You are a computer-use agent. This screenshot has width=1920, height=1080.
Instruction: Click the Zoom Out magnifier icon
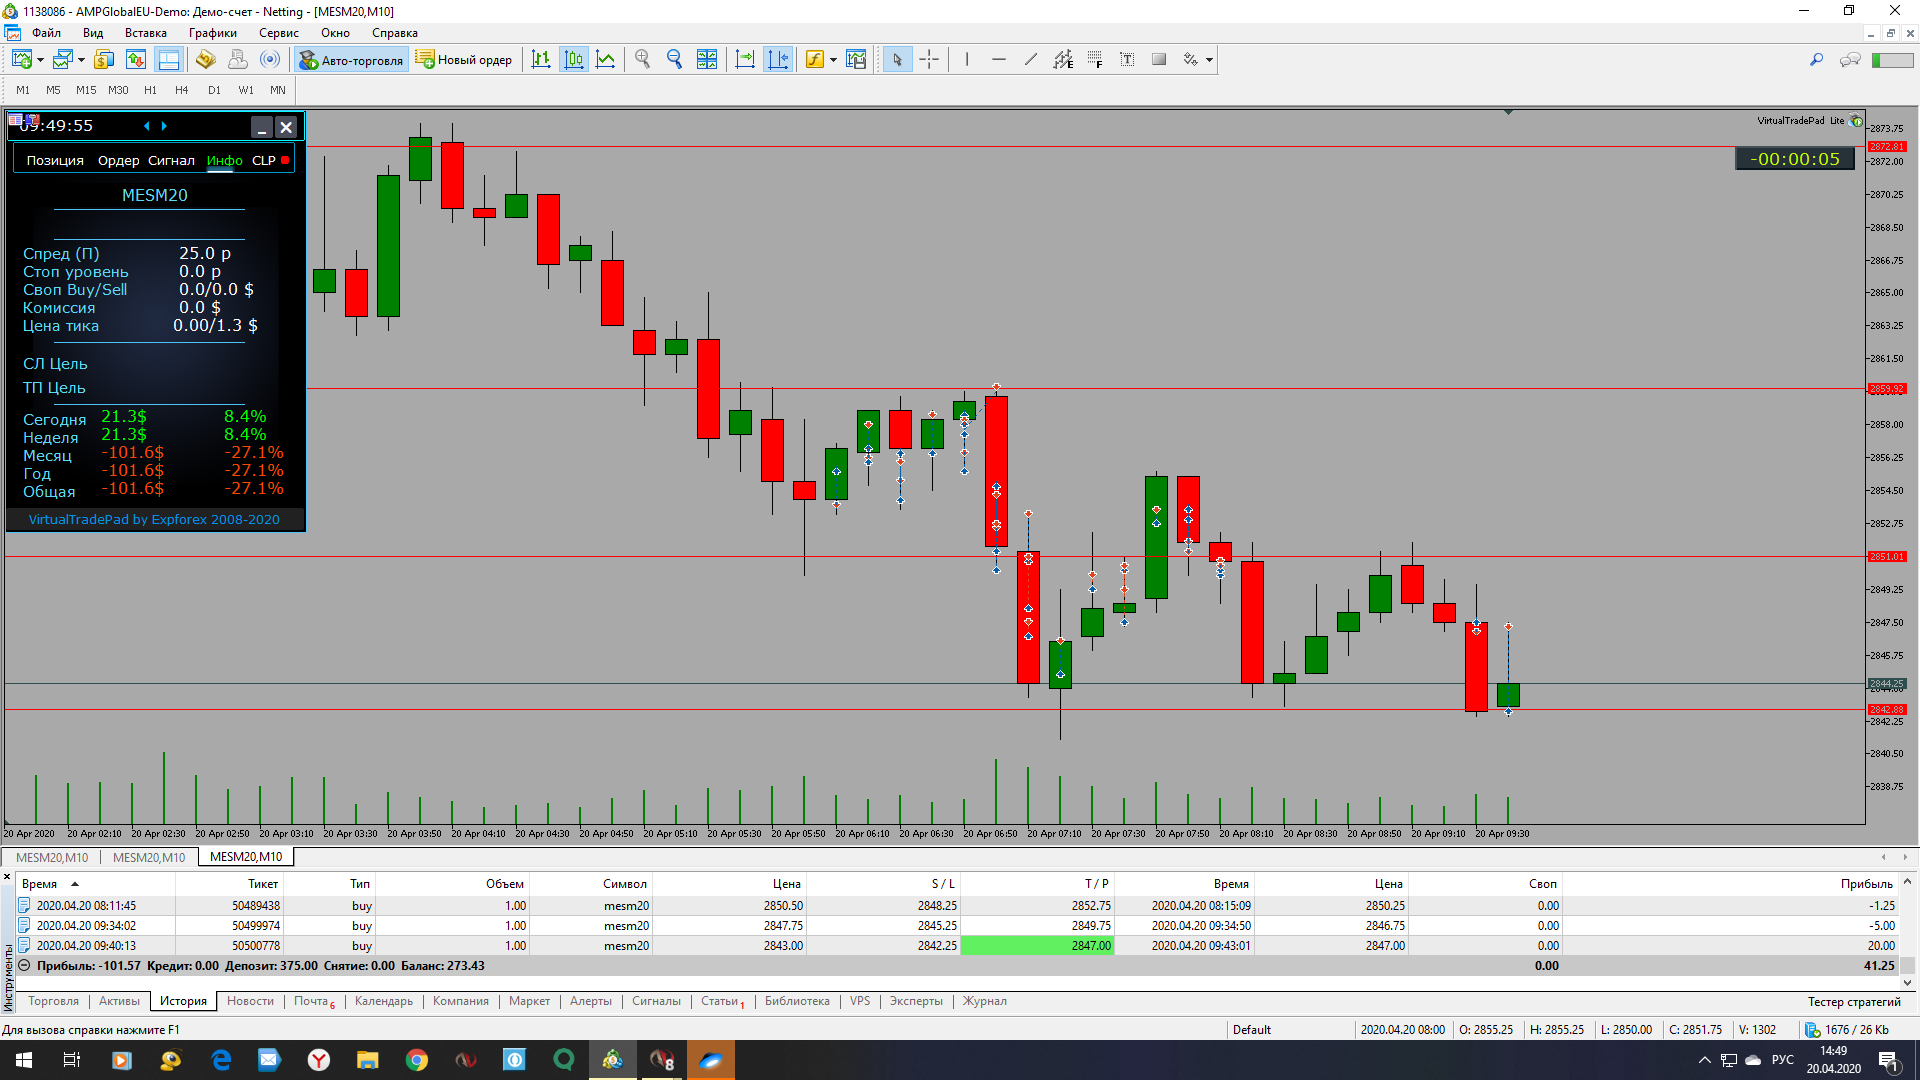[674, 60]
